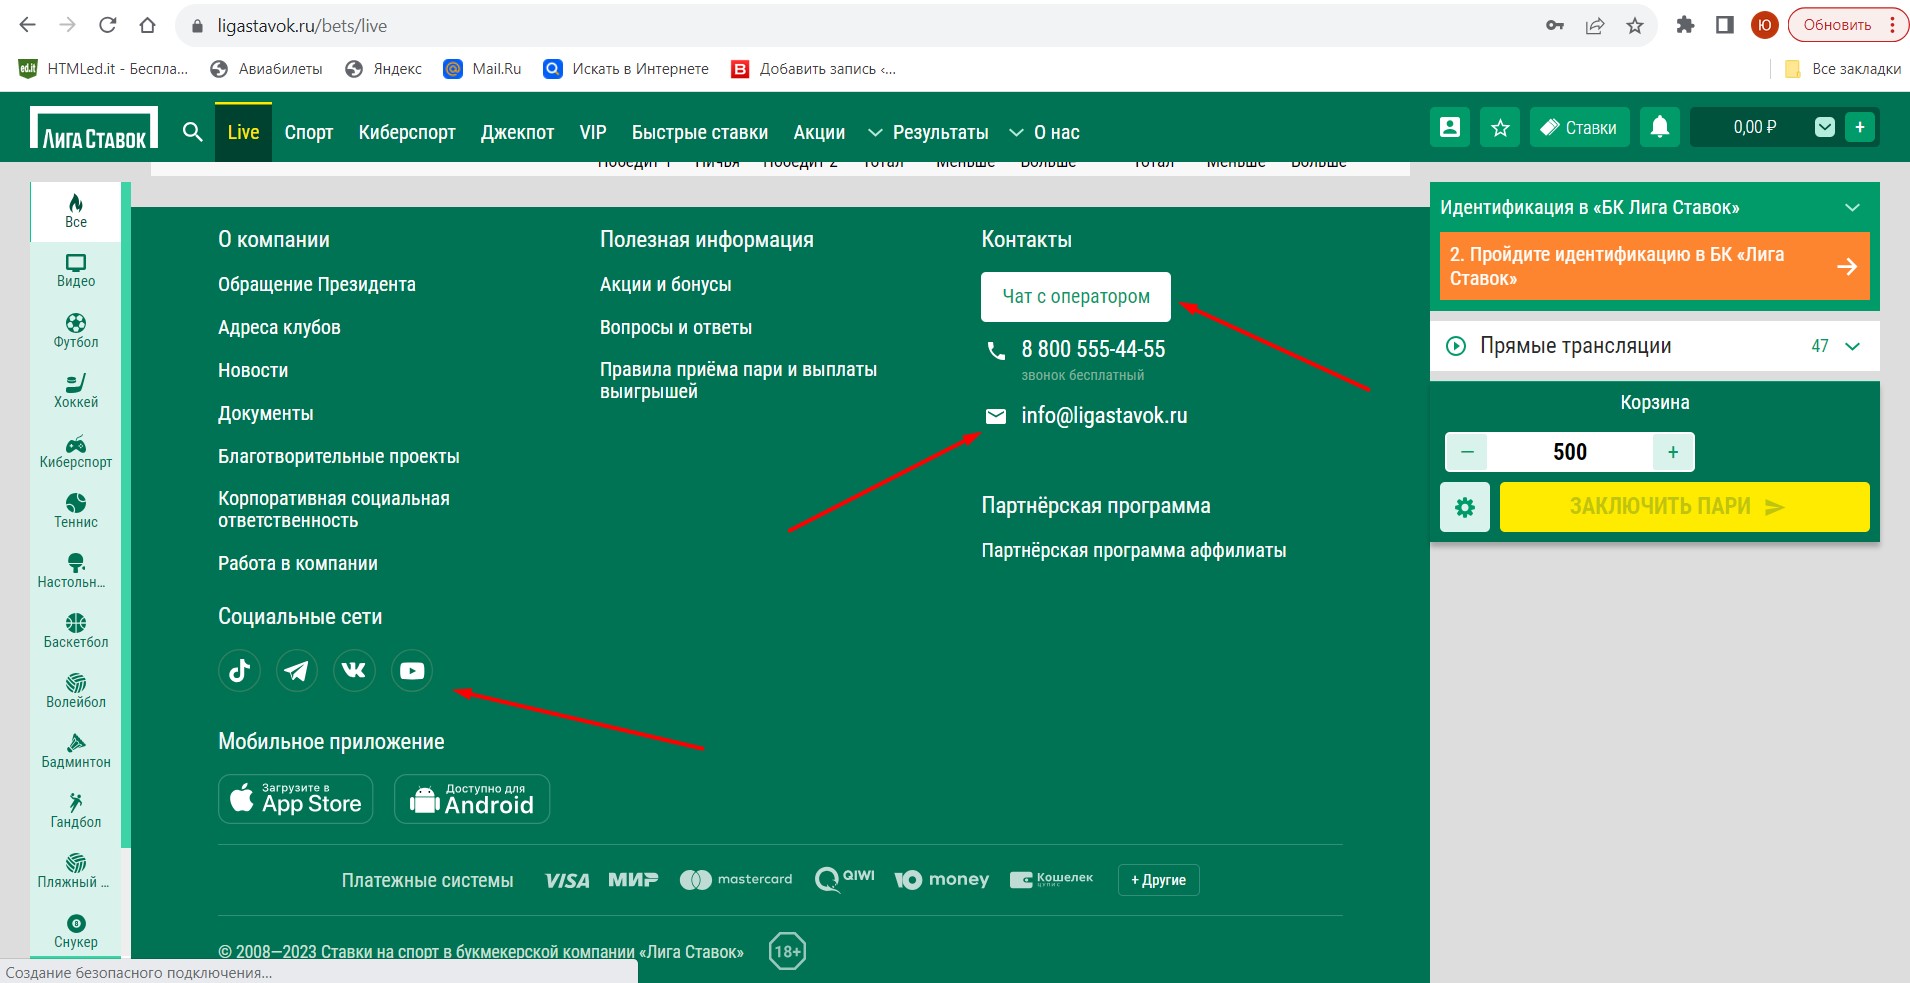Viewport: 1910px width, 983px height.
Task: Open the bet slip settings gear
Action: click(1465, 507)
